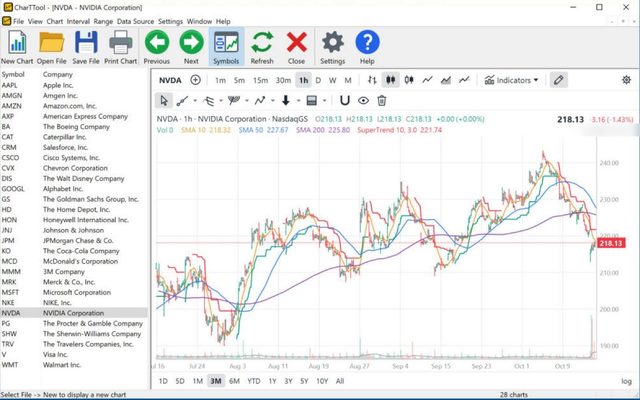640x400 pixels.
Task: Open the Indicators dropdown
Action: pos(511,80)
